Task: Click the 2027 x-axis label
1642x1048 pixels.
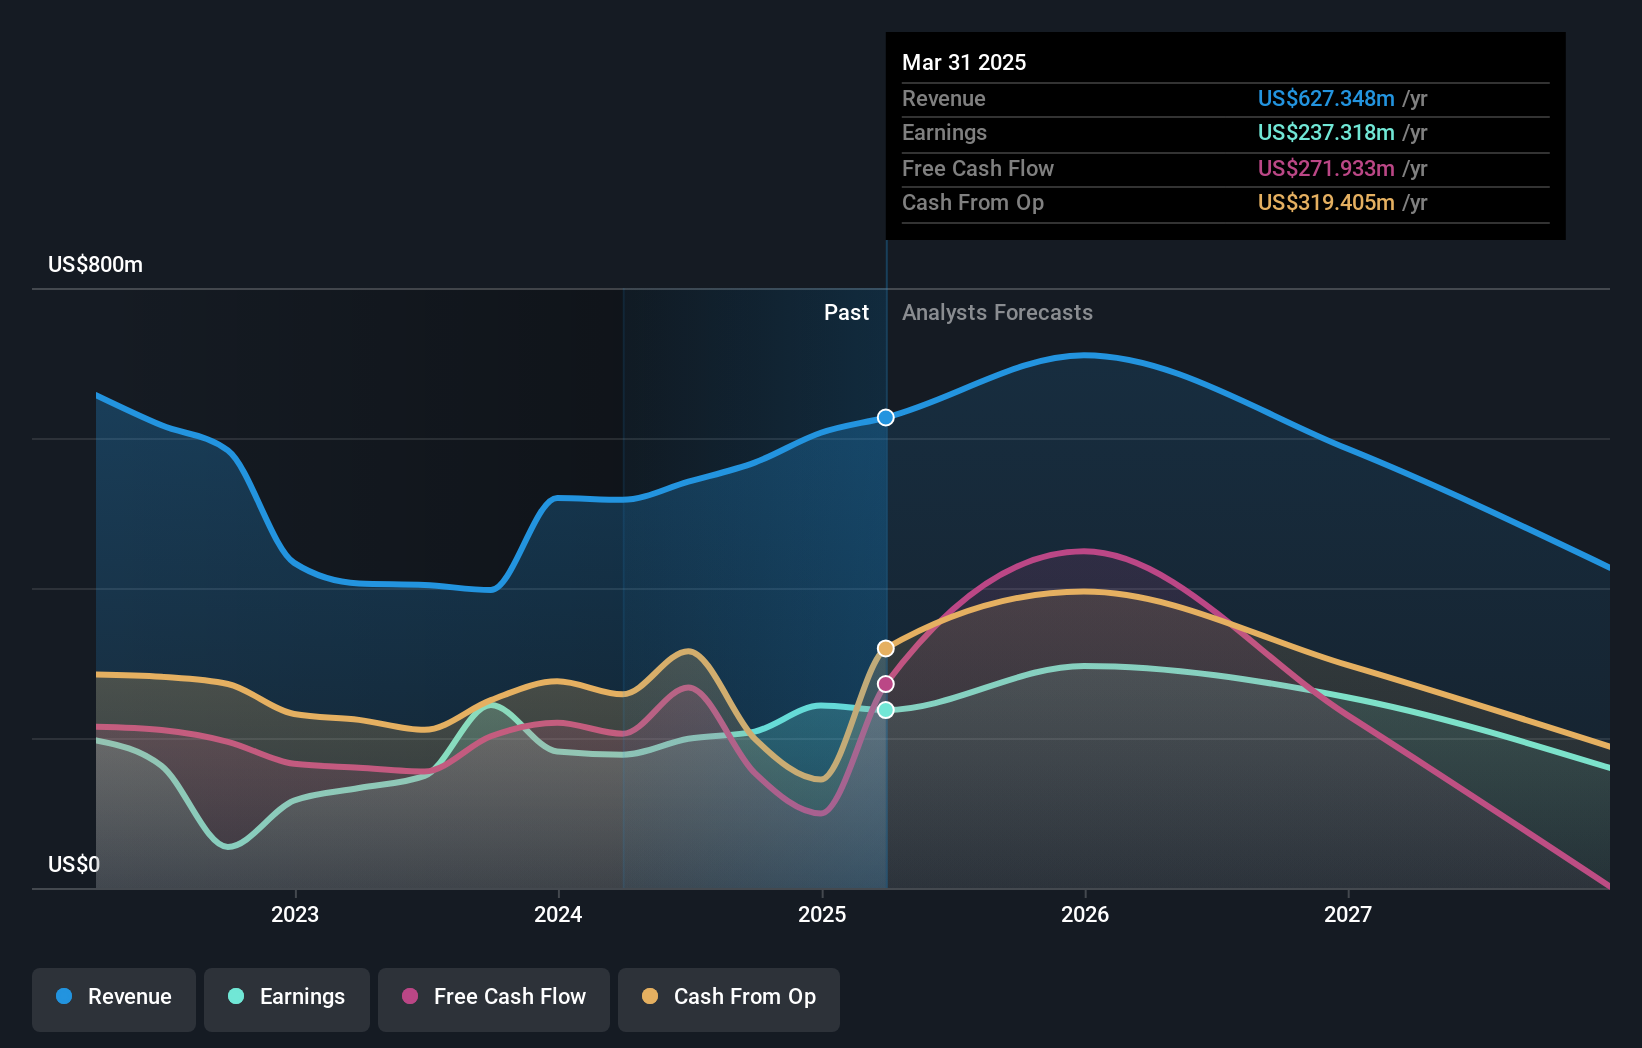Action: tap(1348, 914)
